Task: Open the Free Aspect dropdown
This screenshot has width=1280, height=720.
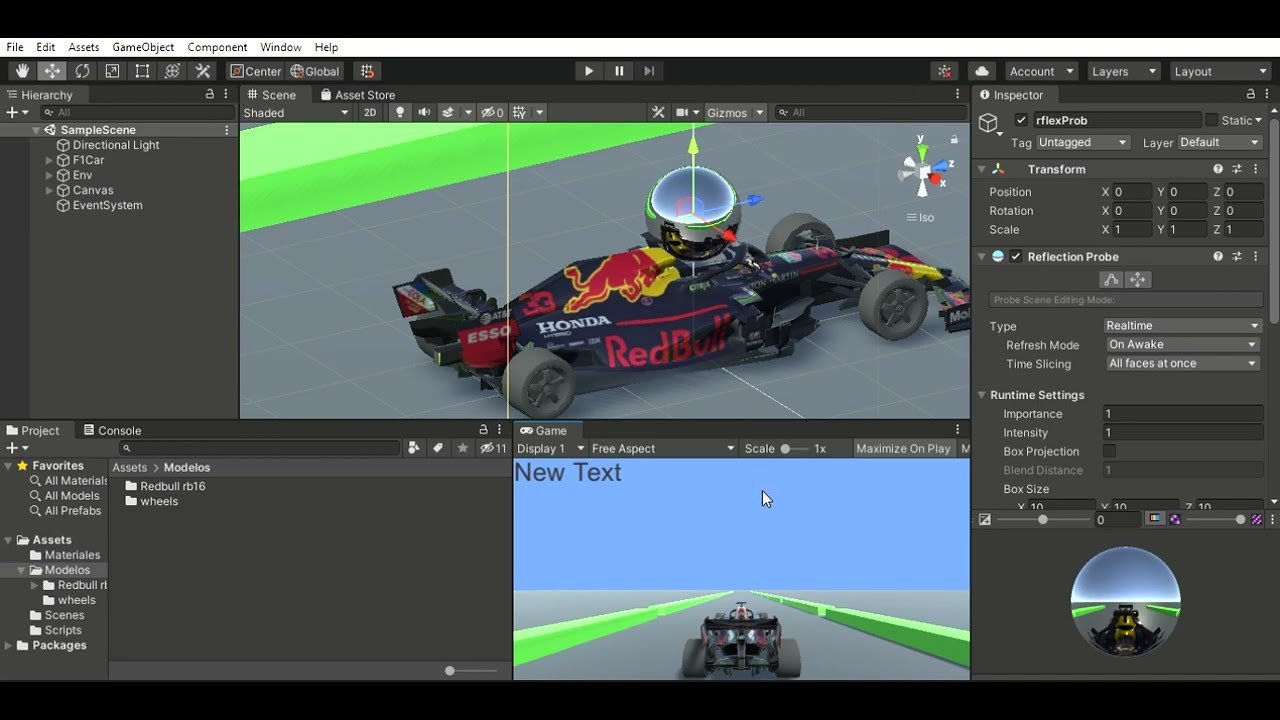Action: [x=663, y=449]
